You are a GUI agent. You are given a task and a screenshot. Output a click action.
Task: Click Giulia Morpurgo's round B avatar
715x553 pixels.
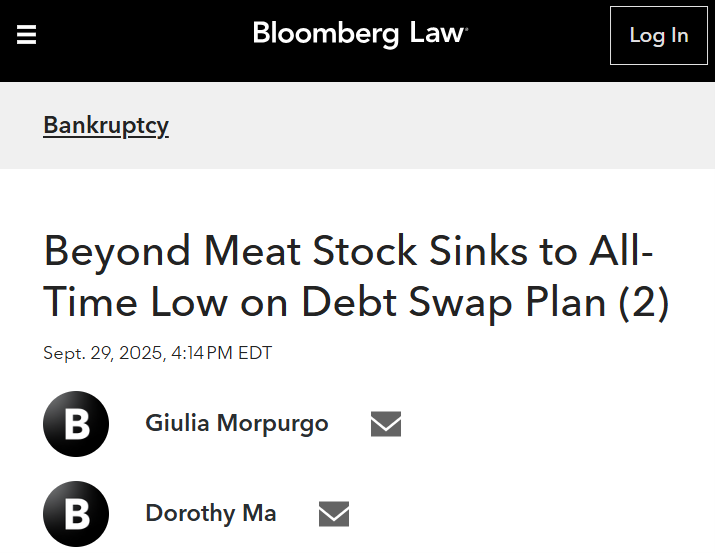point(76,424)
